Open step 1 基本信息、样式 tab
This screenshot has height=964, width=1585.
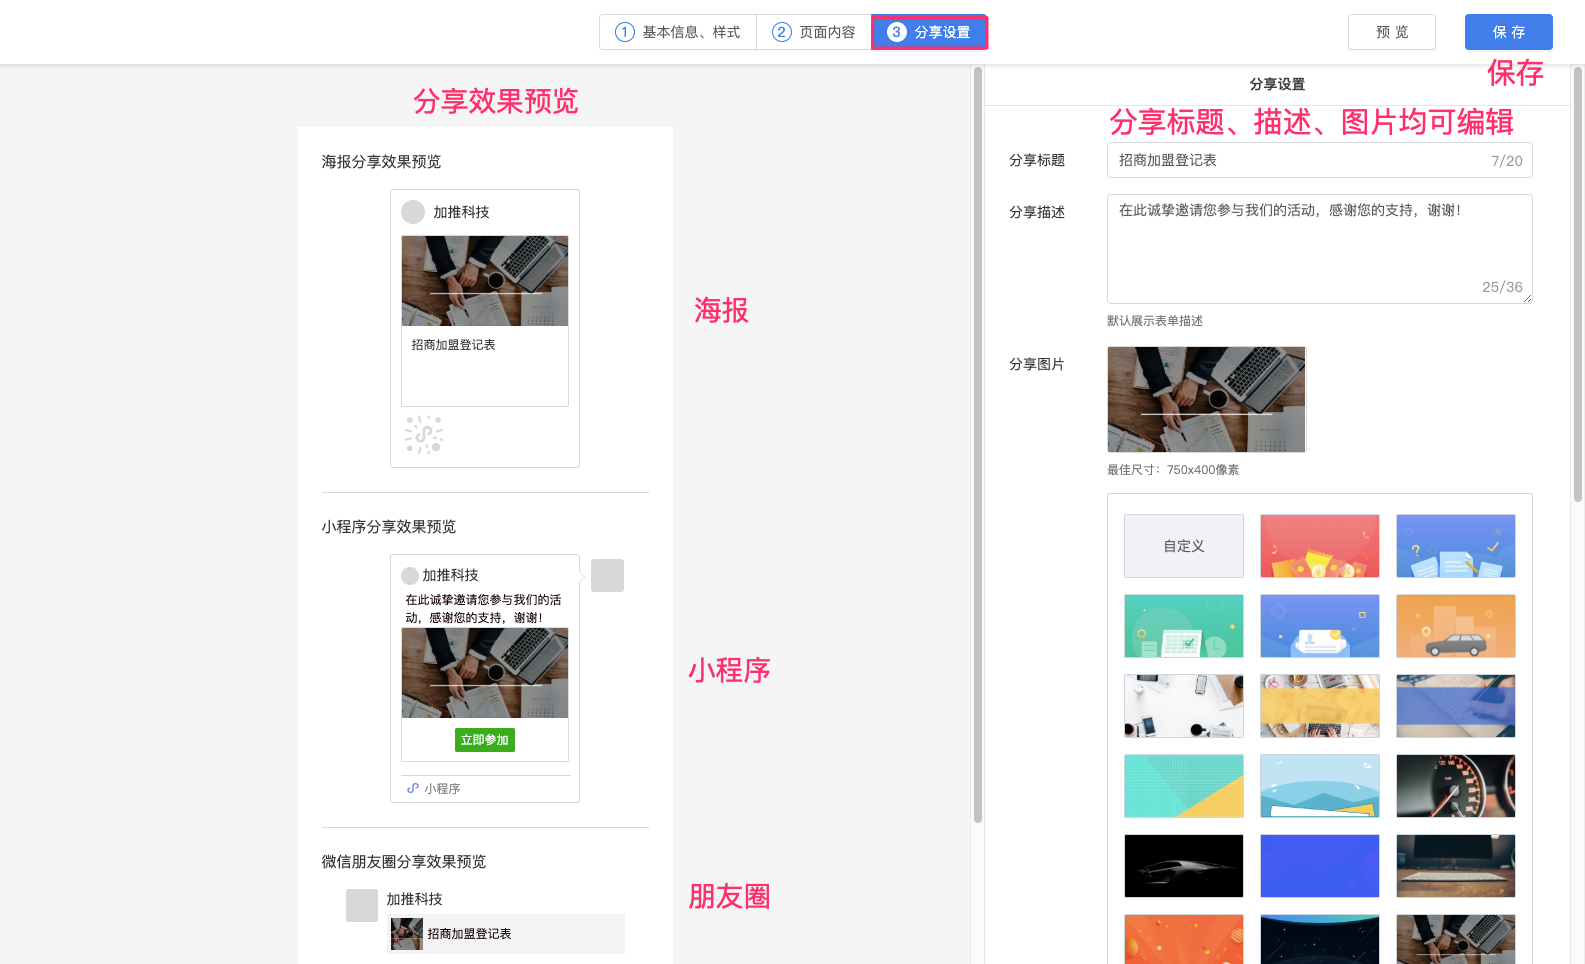[x=678, y=32]
